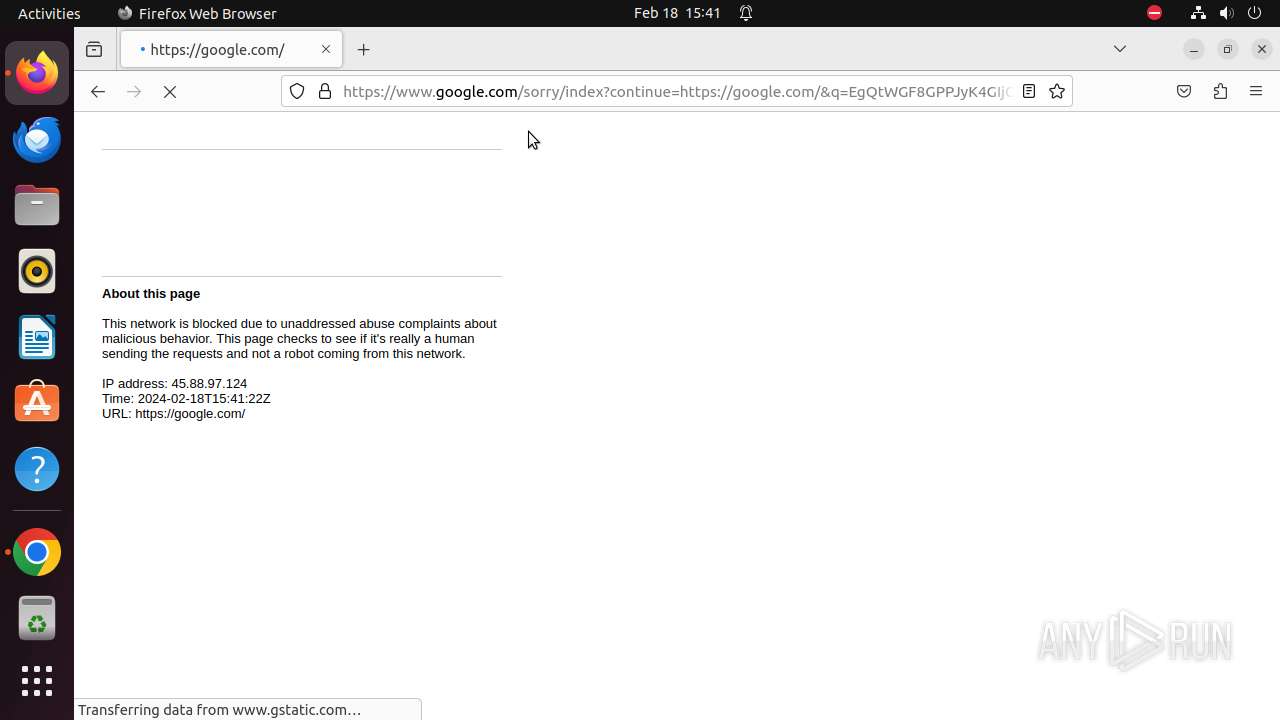Open the Firefox hamburger menu
This screenshot has width=1280, height=720.
click(1256, 91)
